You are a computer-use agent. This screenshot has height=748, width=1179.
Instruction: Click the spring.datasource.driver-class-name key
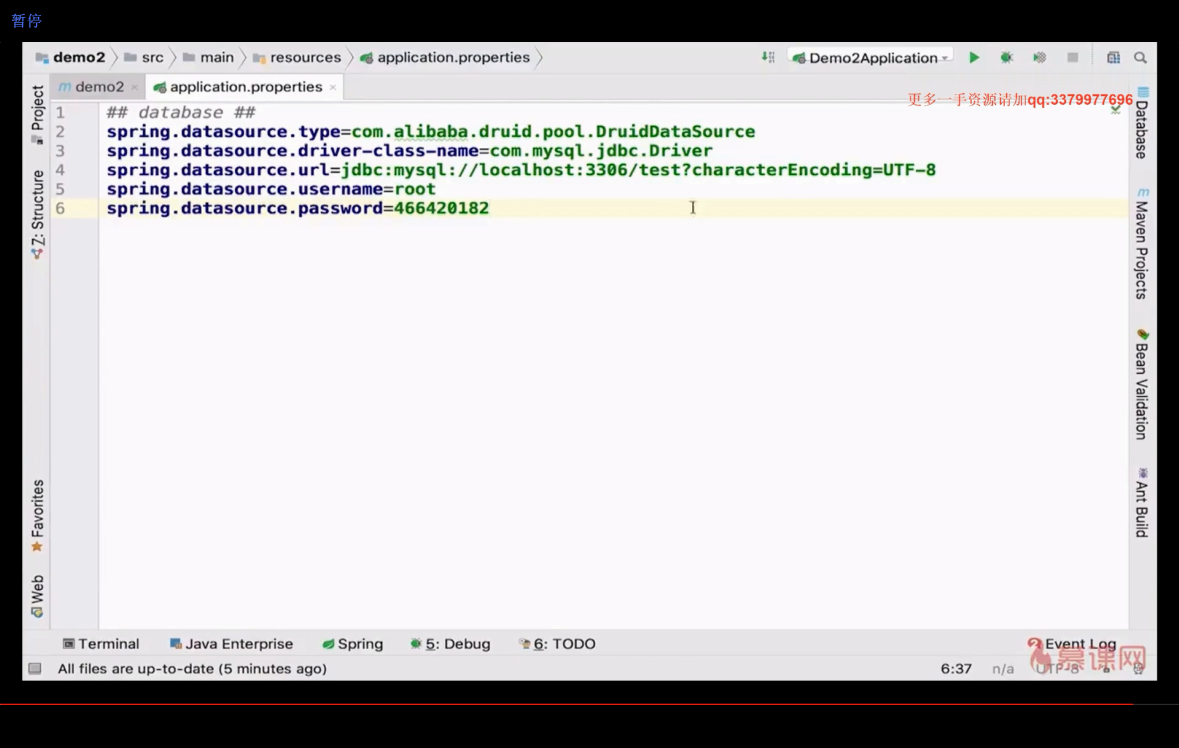[x=292, y=151]
